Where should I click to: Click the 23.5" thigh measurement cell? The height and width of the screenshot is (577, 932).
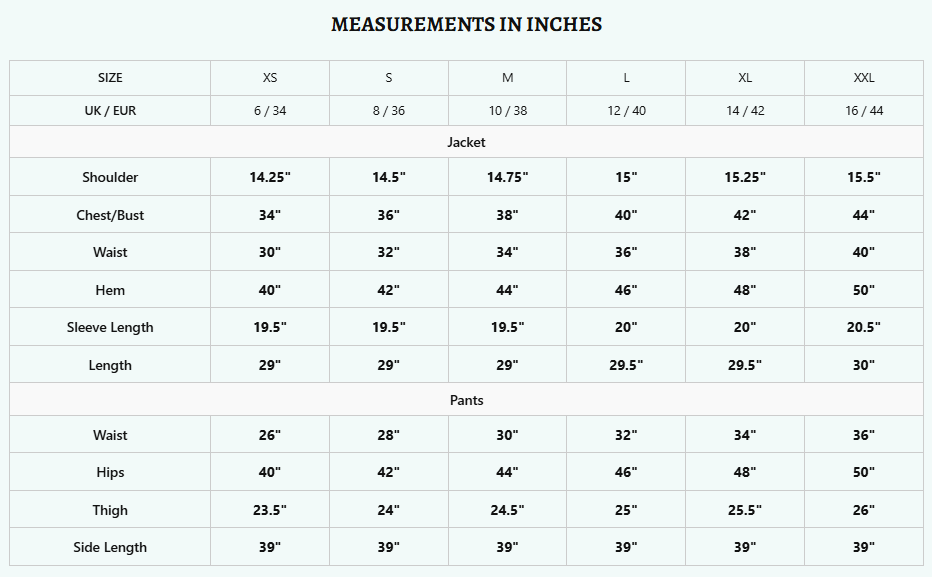[x=270, y=510]
